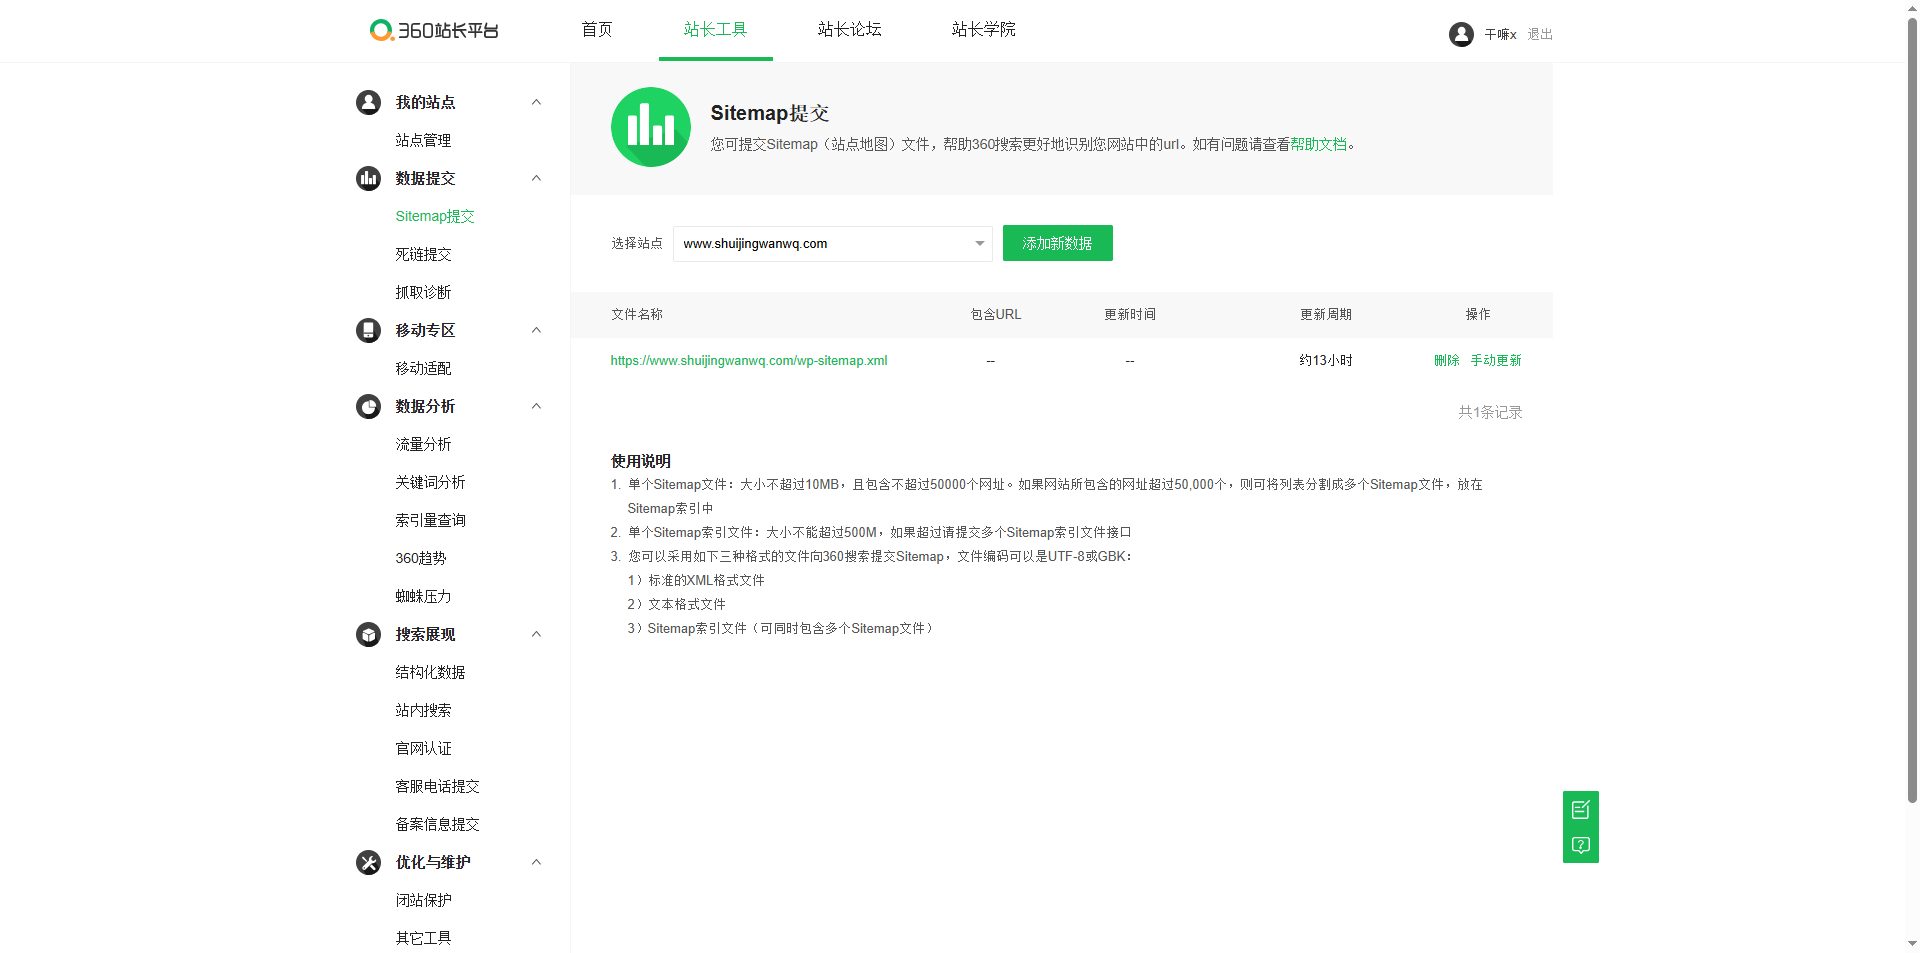Open 蜘蛛压力 in sidebar
Screen dimensions: 1920x953
423,596
